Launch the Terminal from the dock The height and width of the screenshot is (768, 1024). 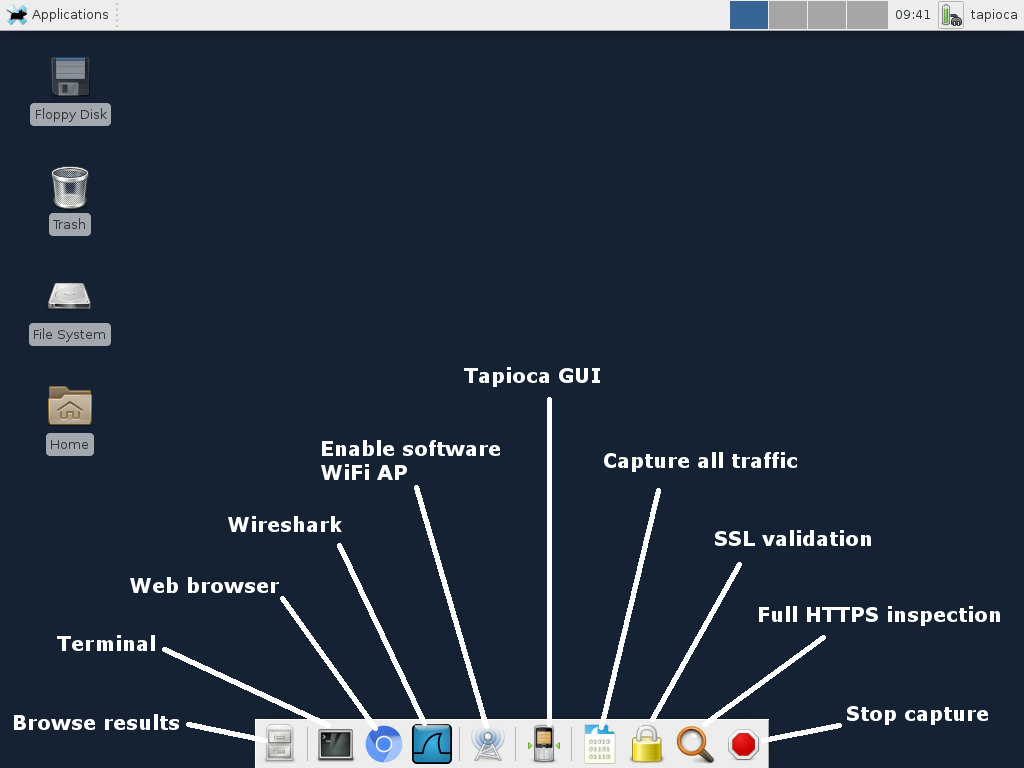[335, 744]
